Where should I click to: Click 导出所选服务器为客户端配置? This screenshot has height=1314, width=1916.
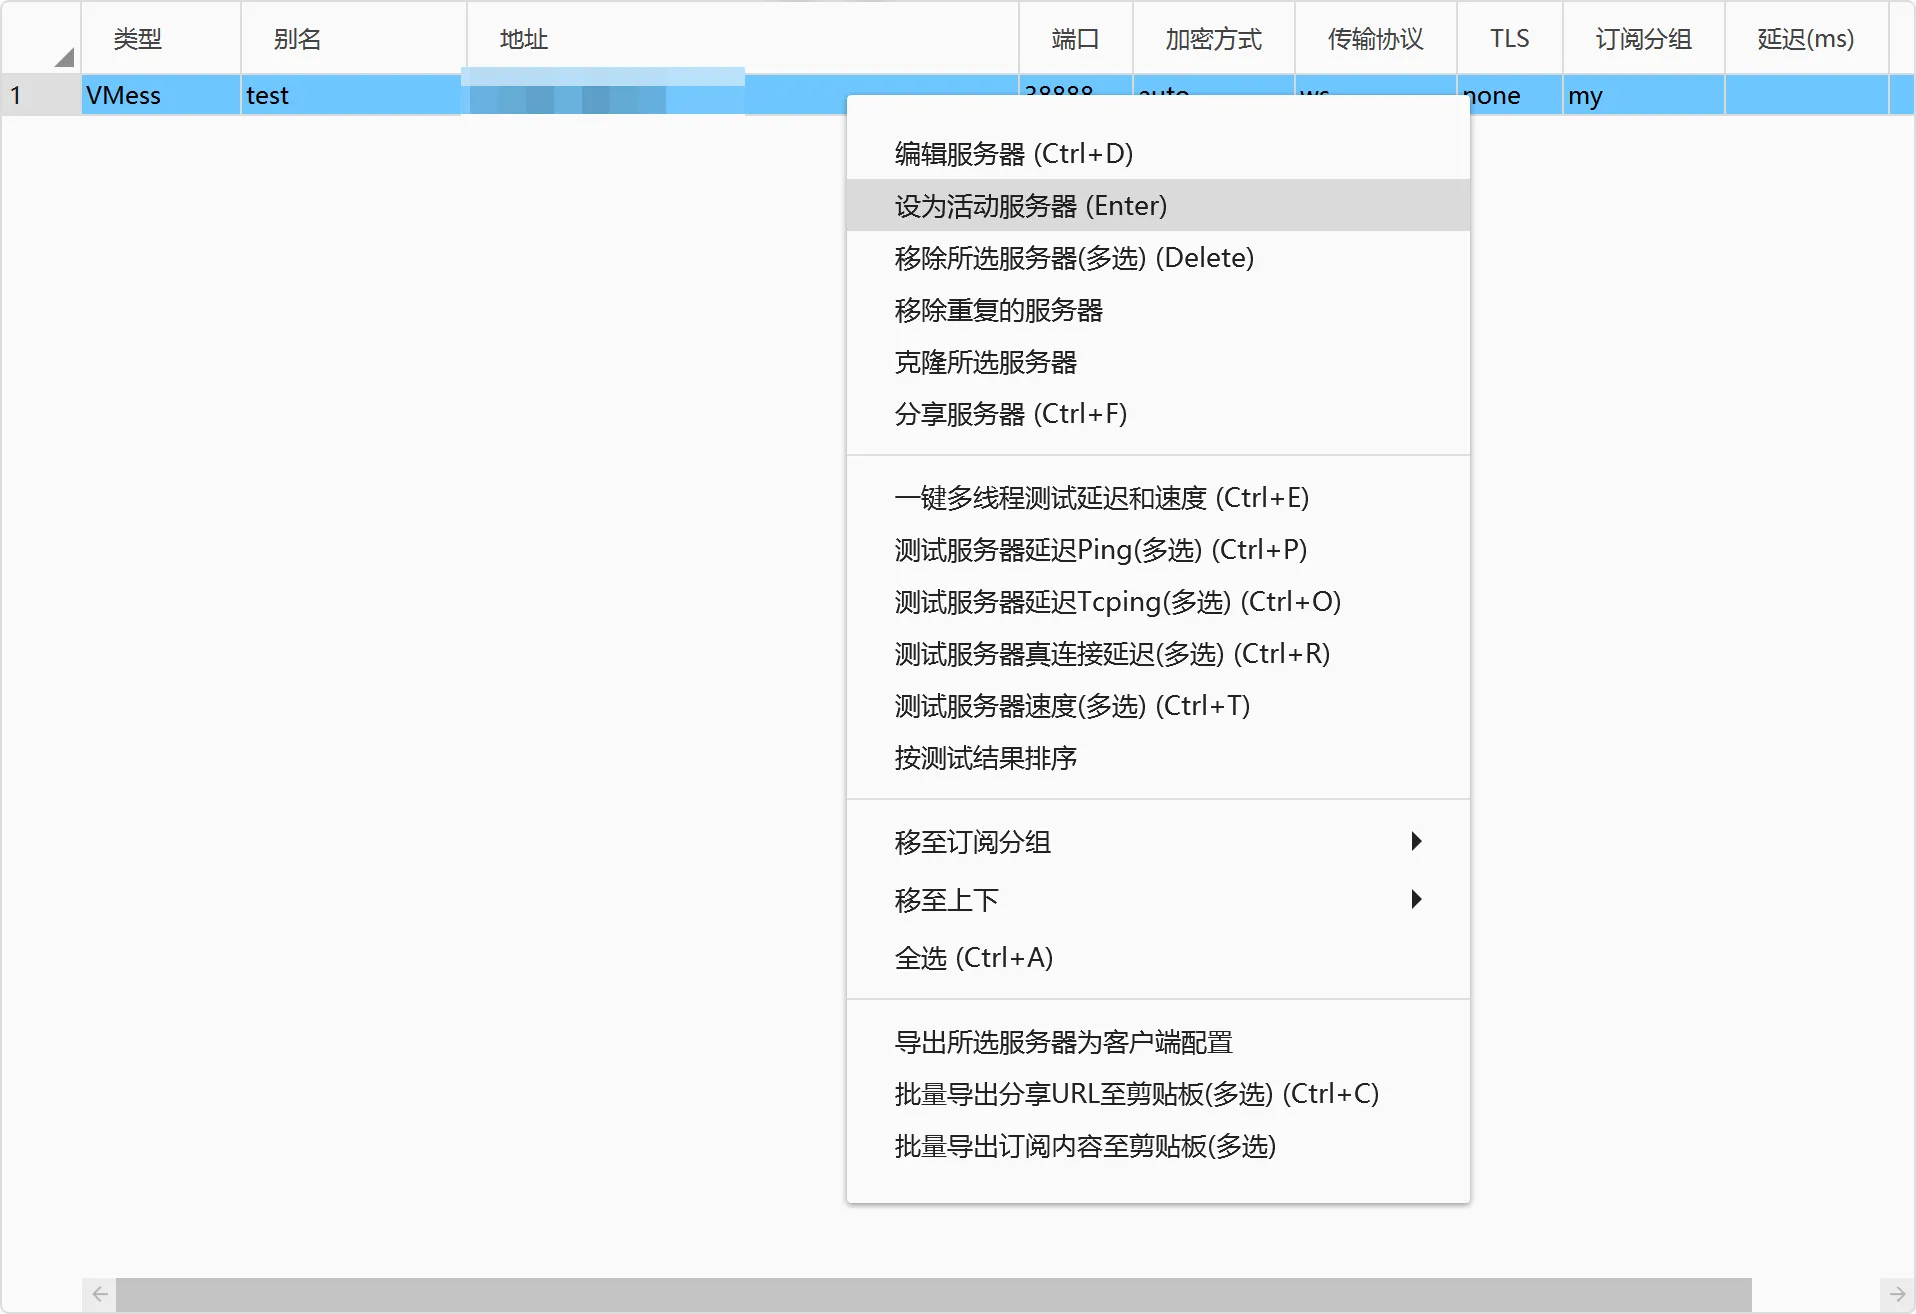pos(1063,1042)
